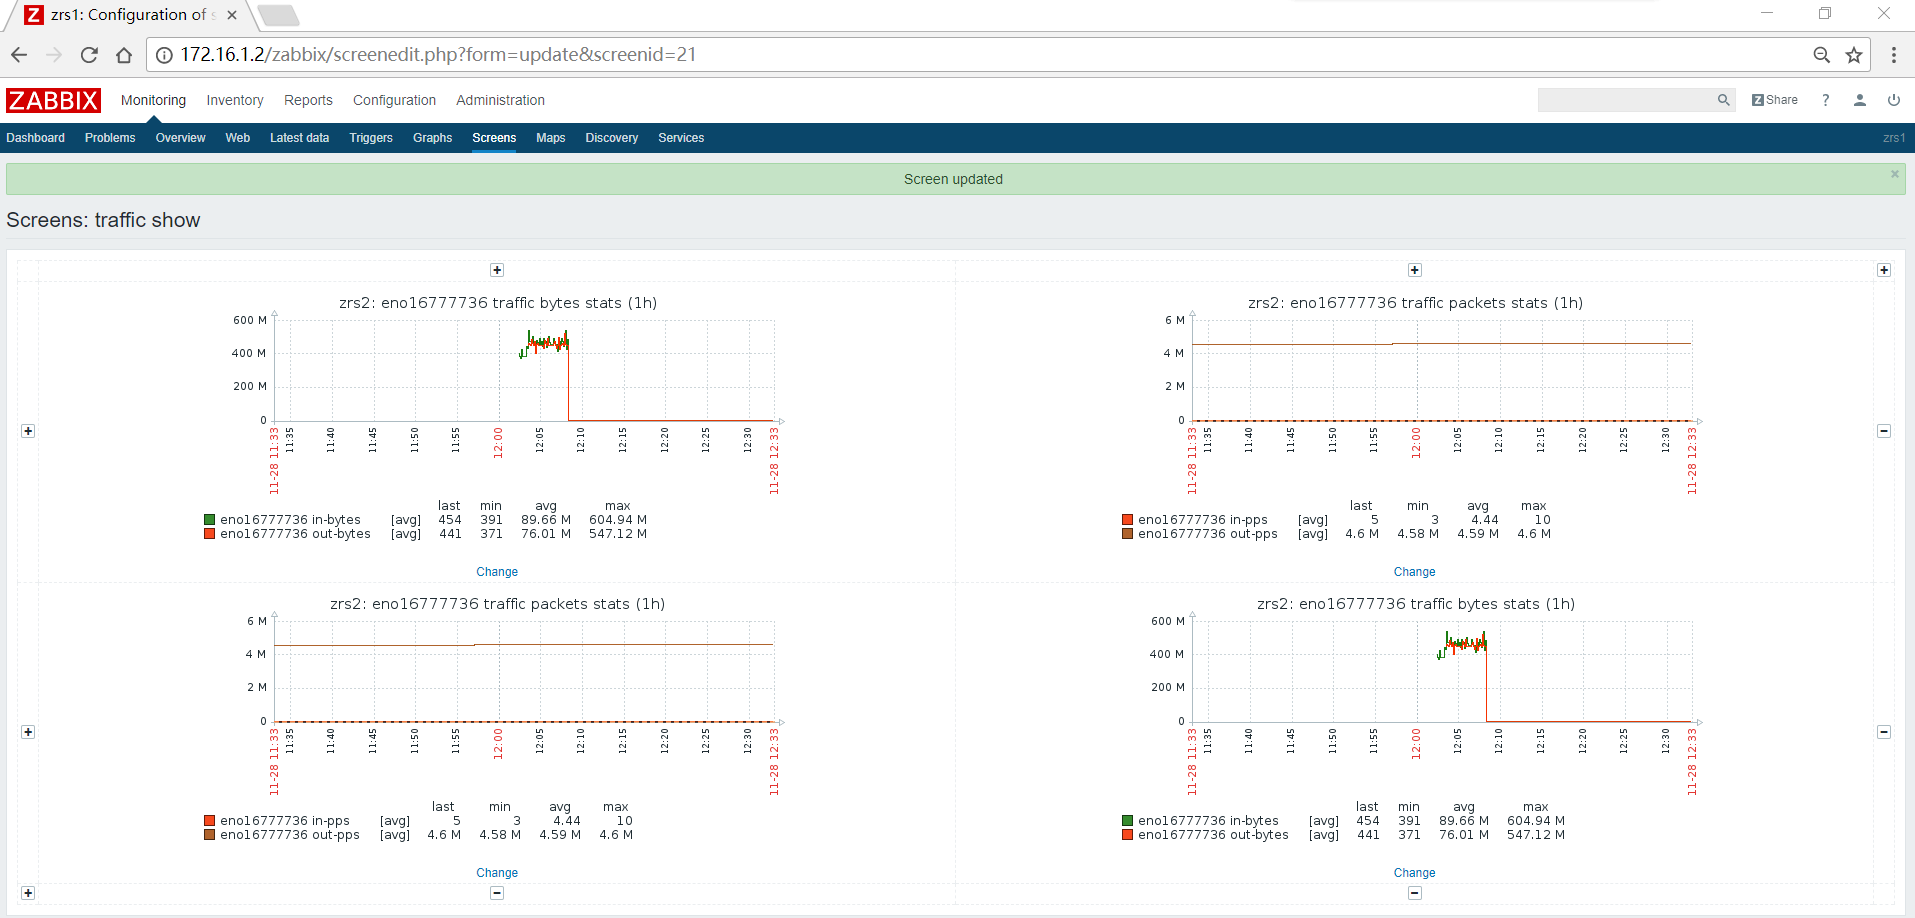Screen dimensions: 1915x918
Task: Click brown out-pps legend swatch, top-right graph
Action: click(x=1127, y=534)
